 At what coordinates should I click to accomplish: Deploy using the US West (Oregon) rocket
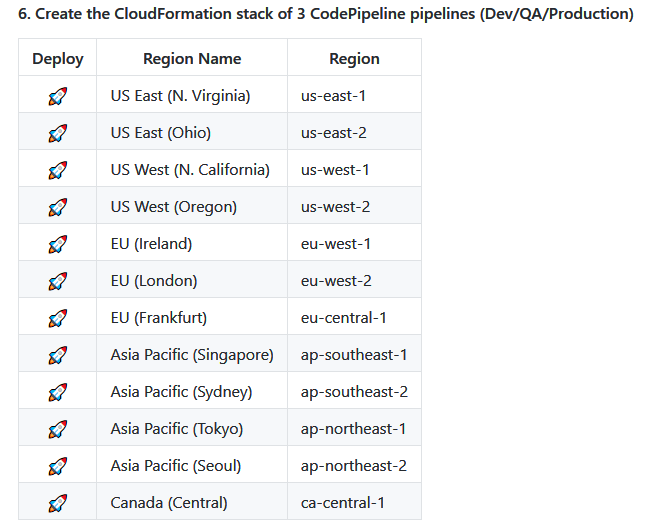57,207
